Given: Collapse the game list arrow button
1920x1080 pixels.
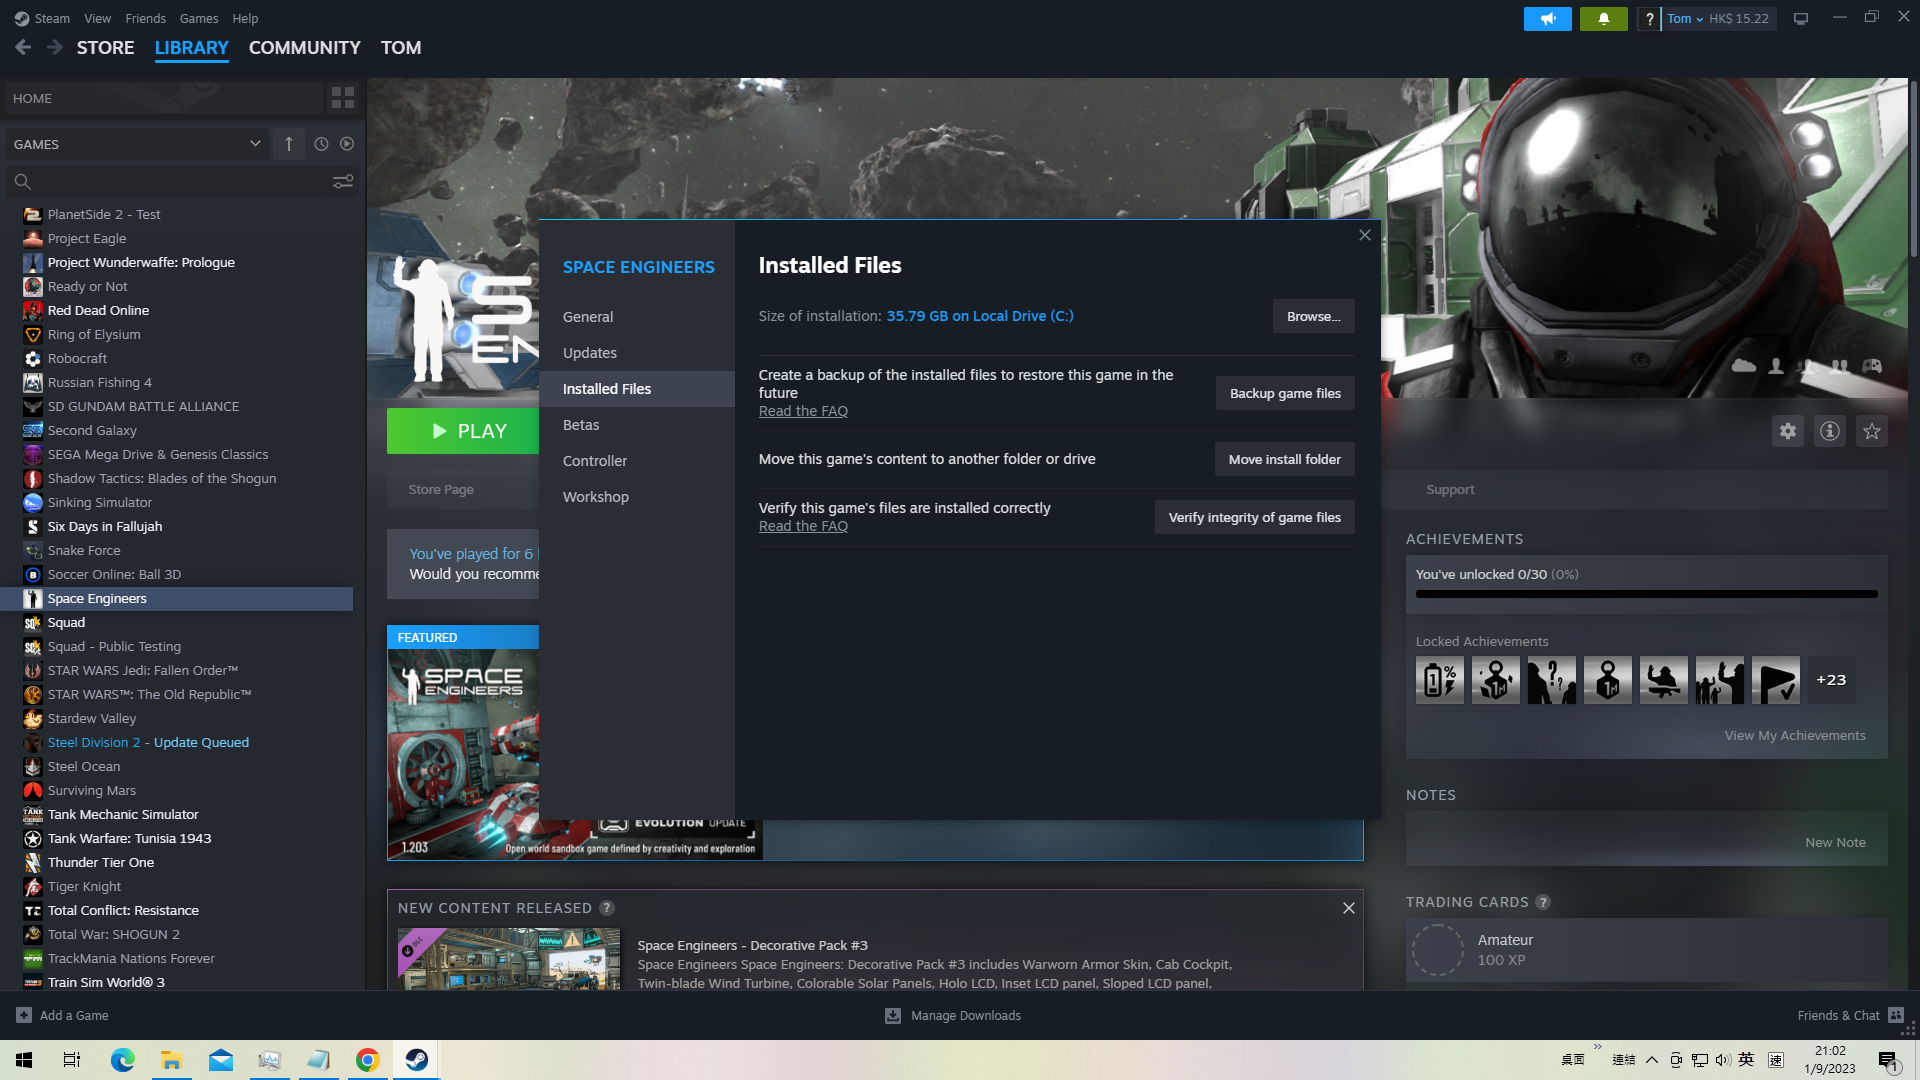Looking at the screenshot, I should 288,144.
